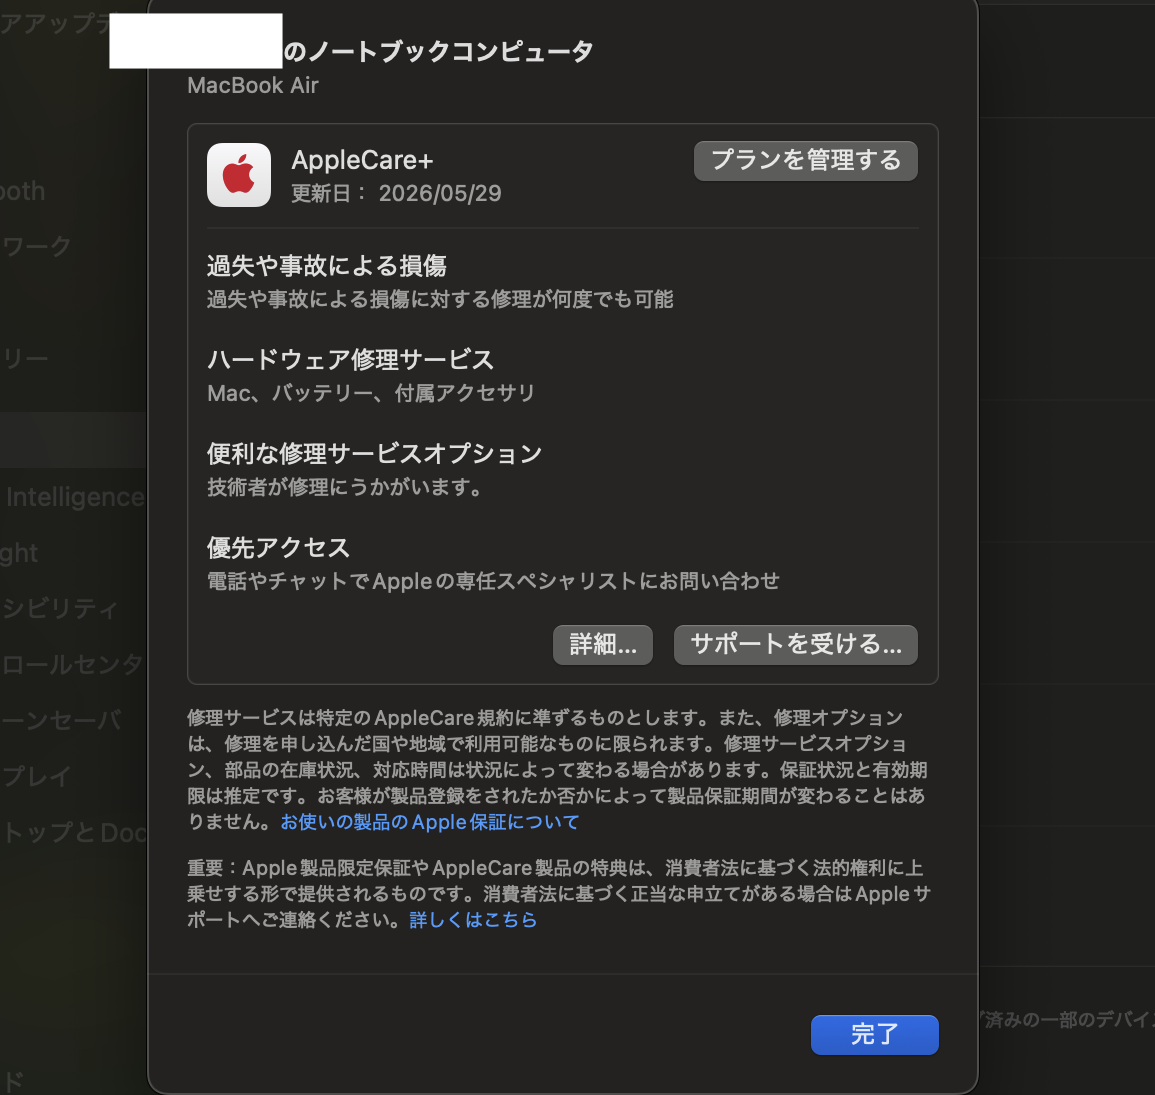Click the サポートを受ける... button
Viewport: 1155px width, 1095px height.
(x=796, y=645)
